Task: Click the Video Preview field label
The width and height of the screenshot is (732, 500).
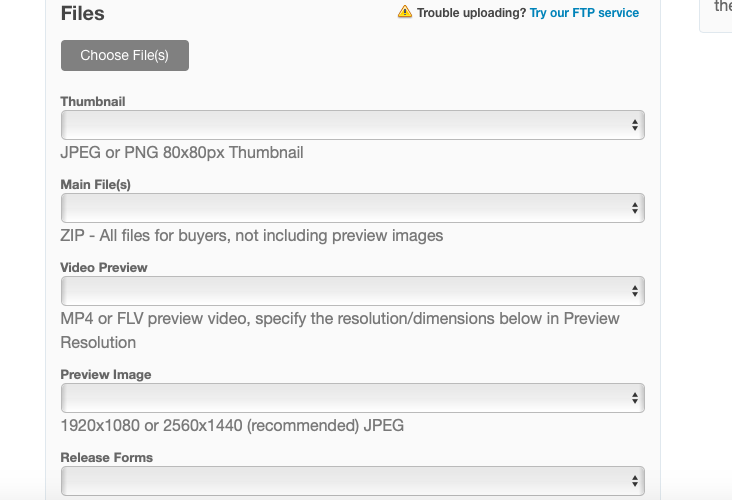Action: click(x=104, y=268)
